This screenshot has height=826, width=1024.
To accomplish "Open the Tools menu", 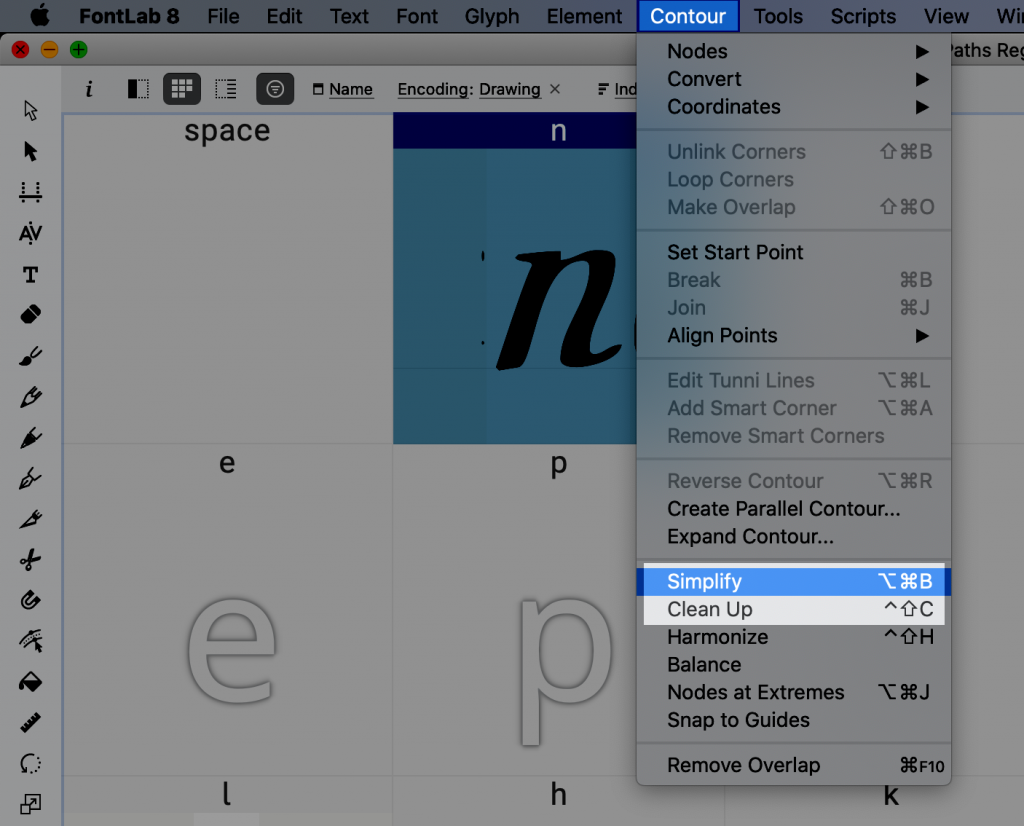I will click(x=778, y=16).
